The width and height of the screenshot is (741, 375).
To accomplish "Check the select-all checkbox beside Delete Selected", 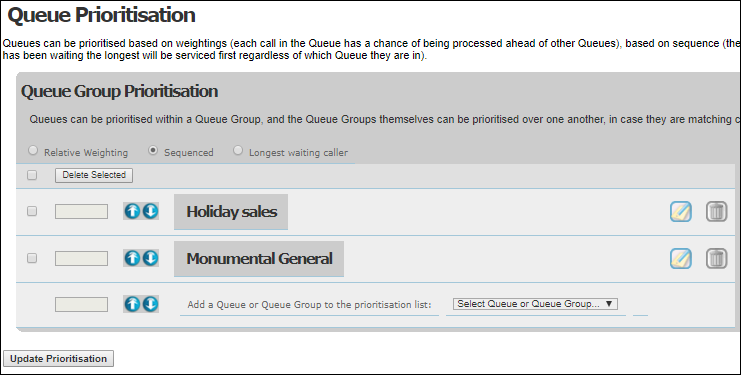I will (x=32, y=175).
